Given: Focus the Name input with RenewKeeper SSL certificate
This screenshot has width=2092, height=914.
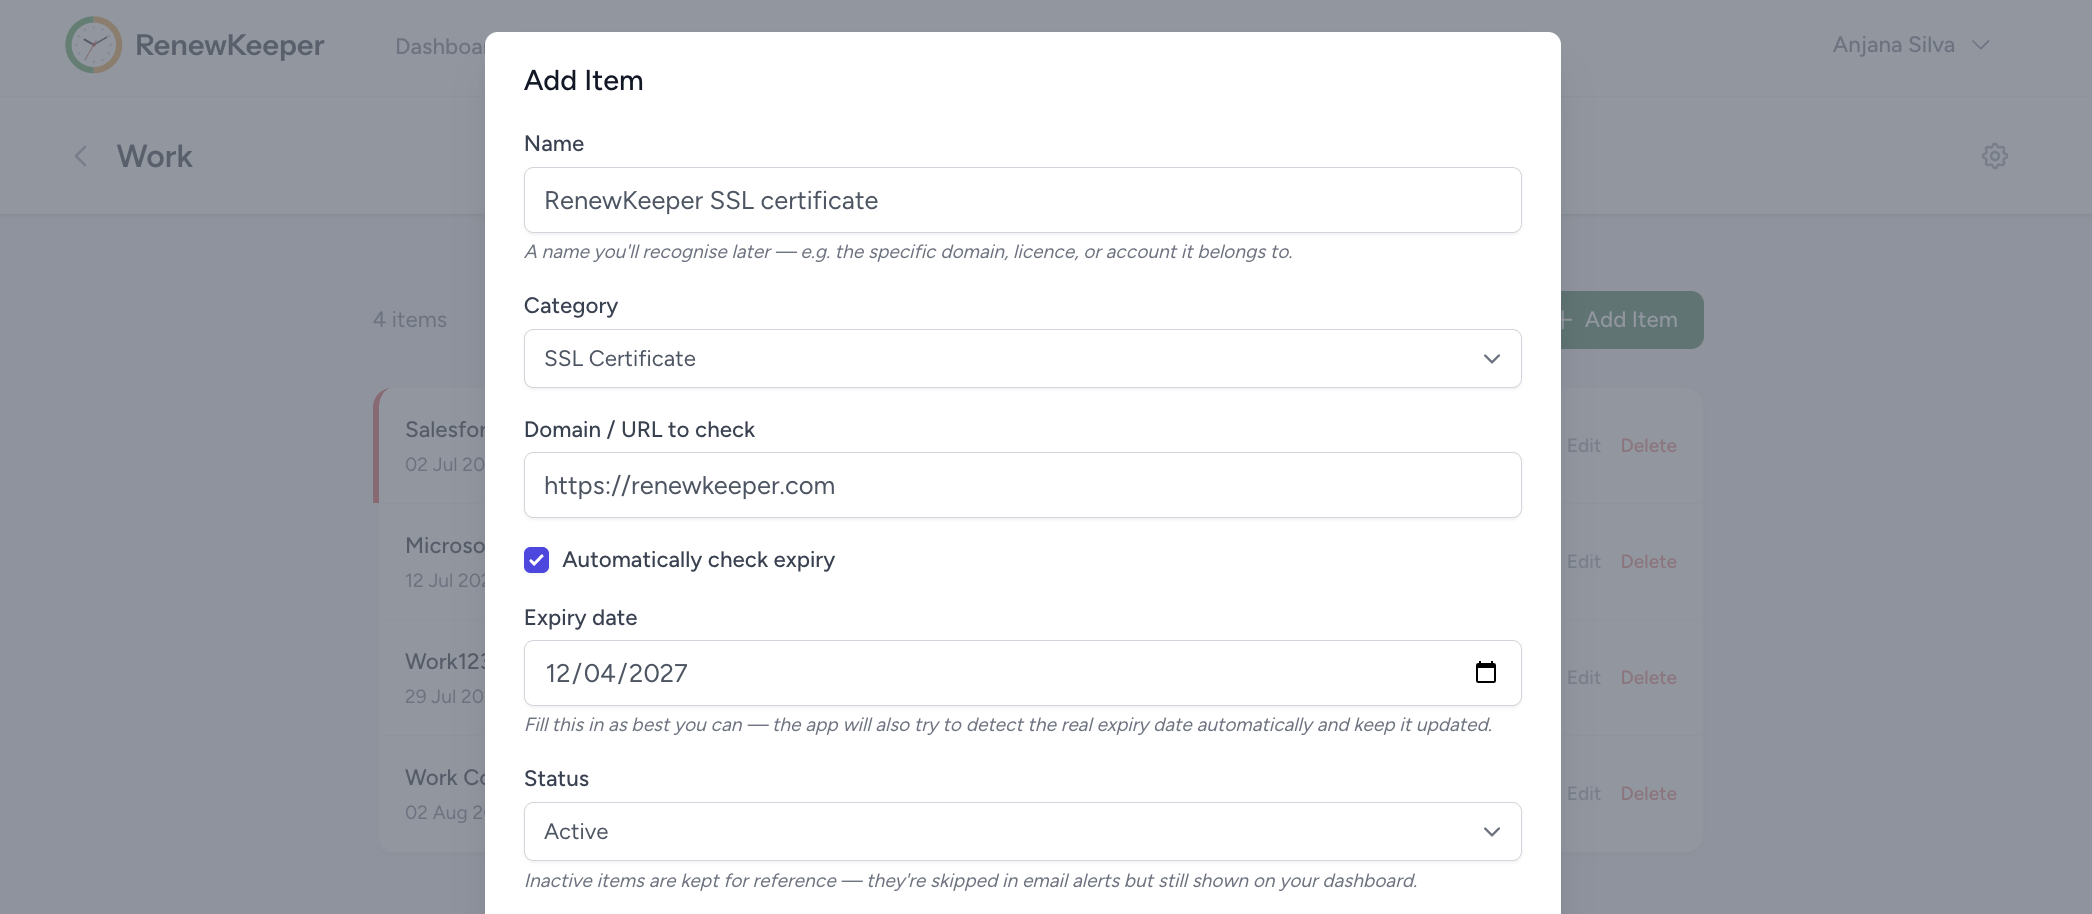Looking at the screenshot, I should point(1022,200).
